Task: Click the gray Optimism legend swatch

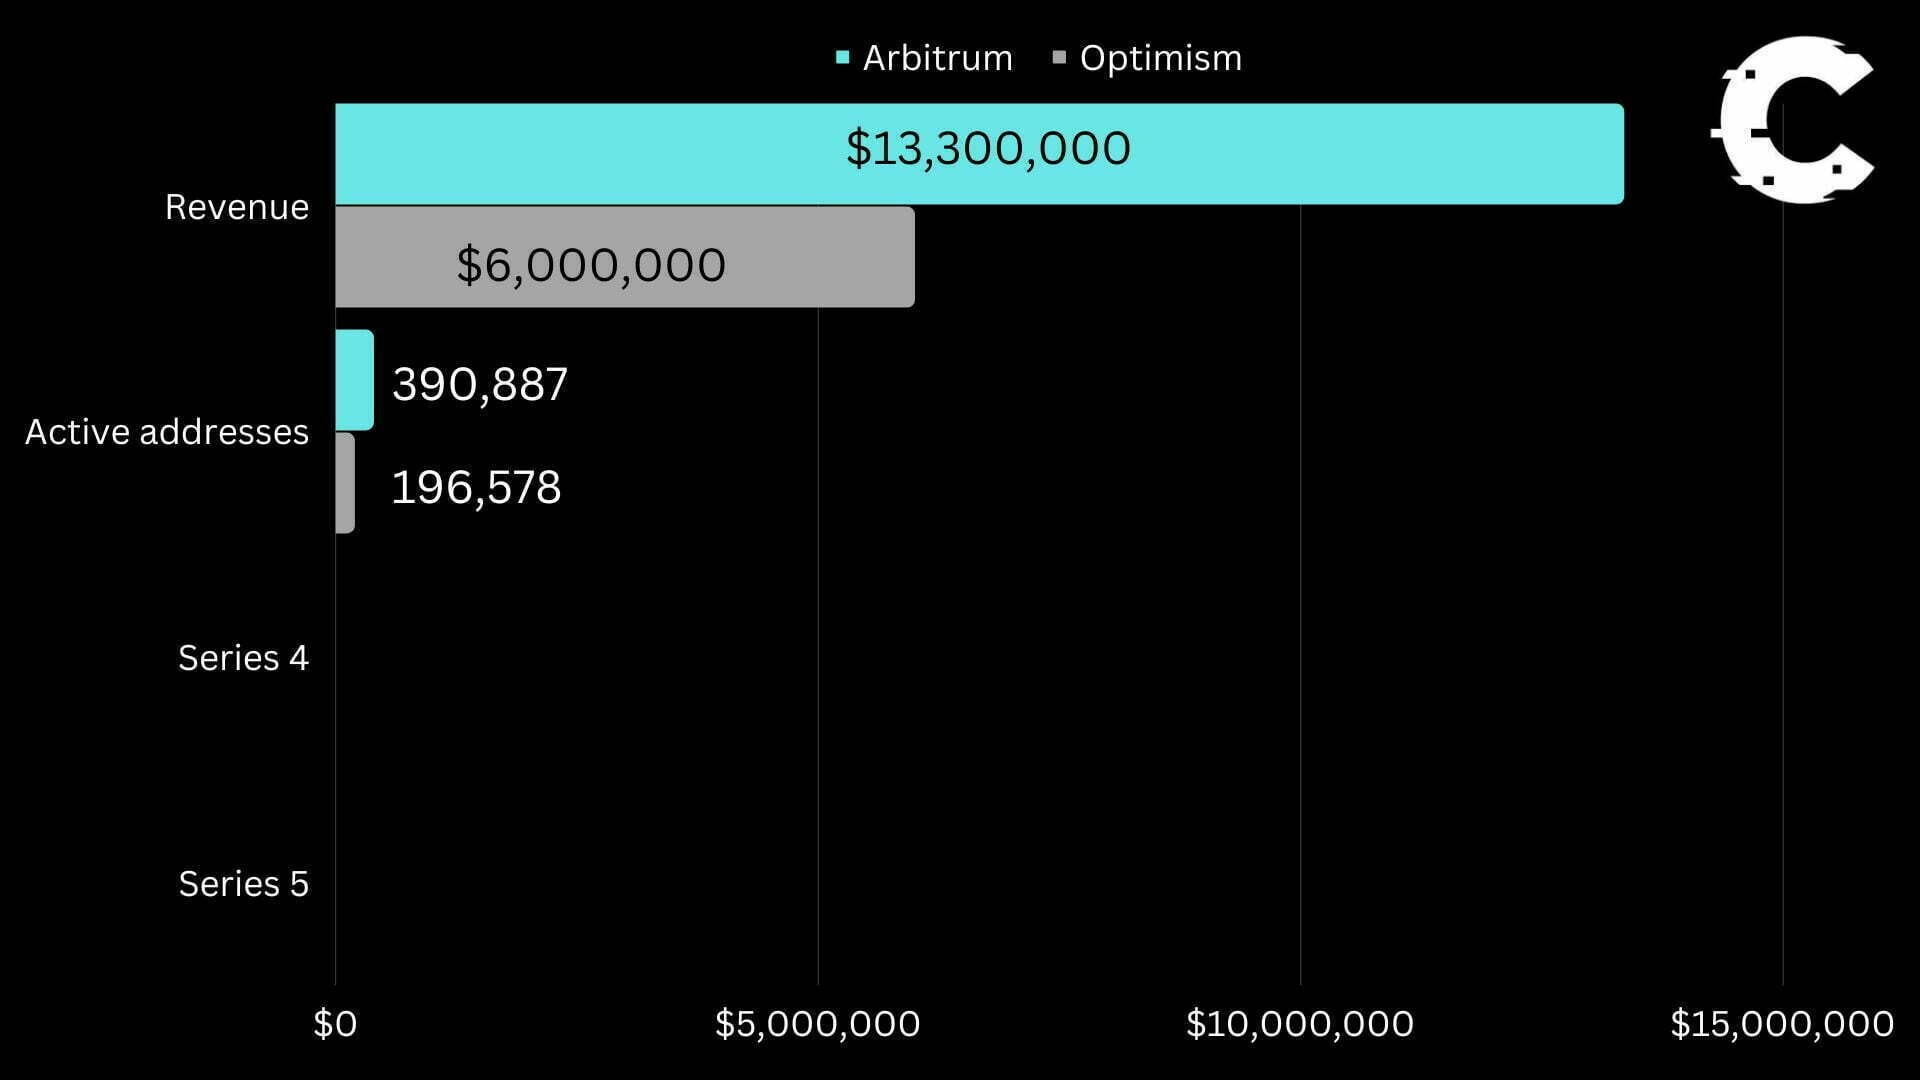Action: point(1060,58)
